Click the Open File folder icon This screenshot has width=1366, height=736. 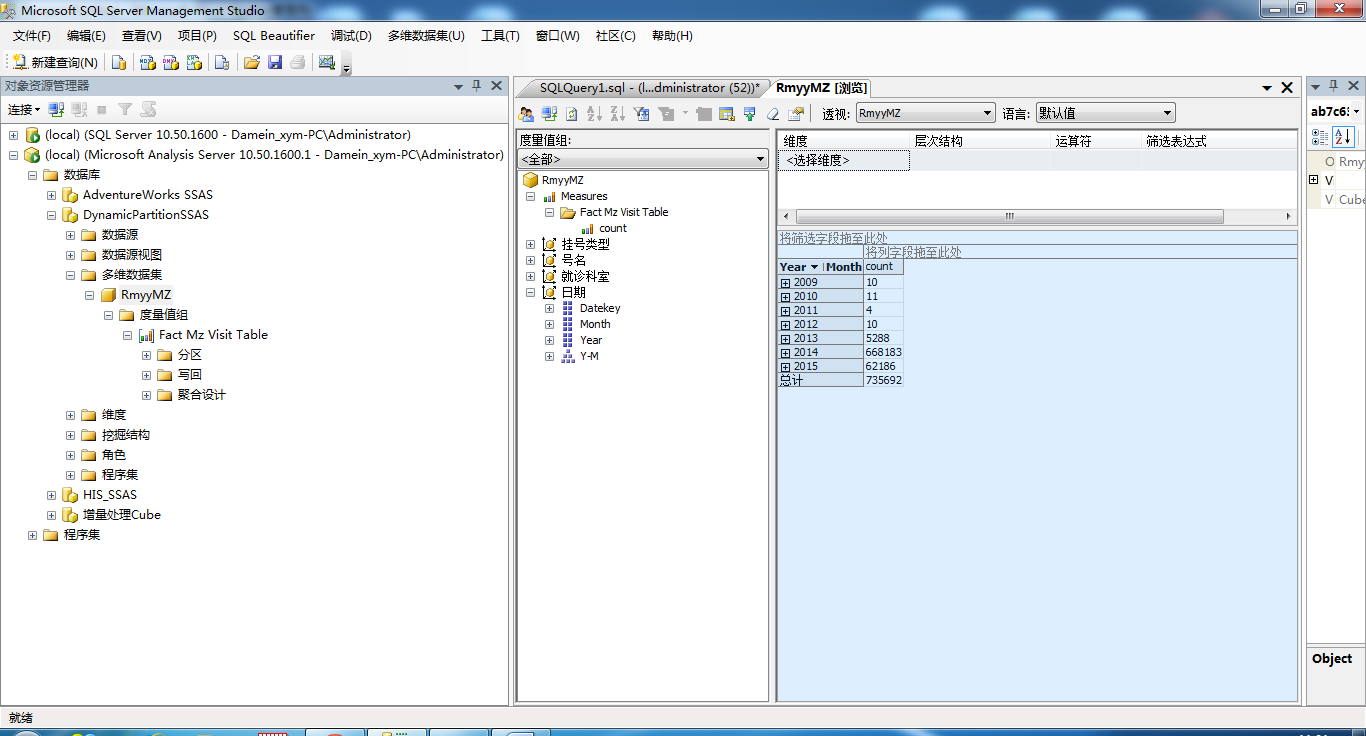[x=252, y=62]
